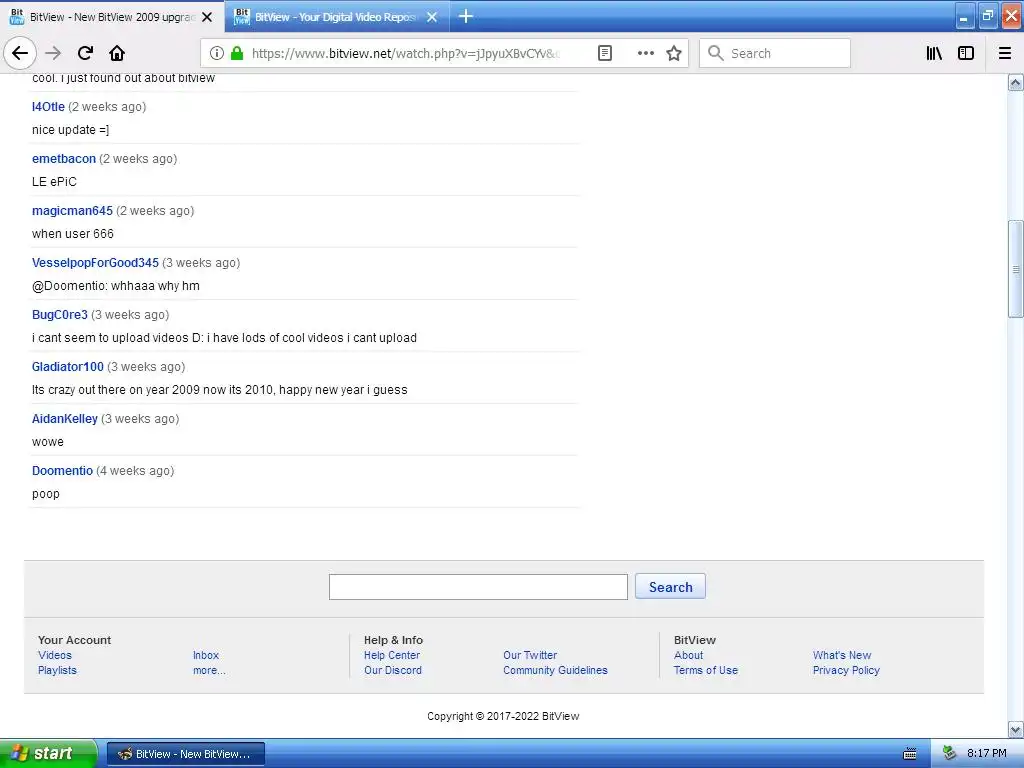This screenshot has height=768, width=1024.
Task: Click the page scrollbar down arrow
Action: (1016, 729)
